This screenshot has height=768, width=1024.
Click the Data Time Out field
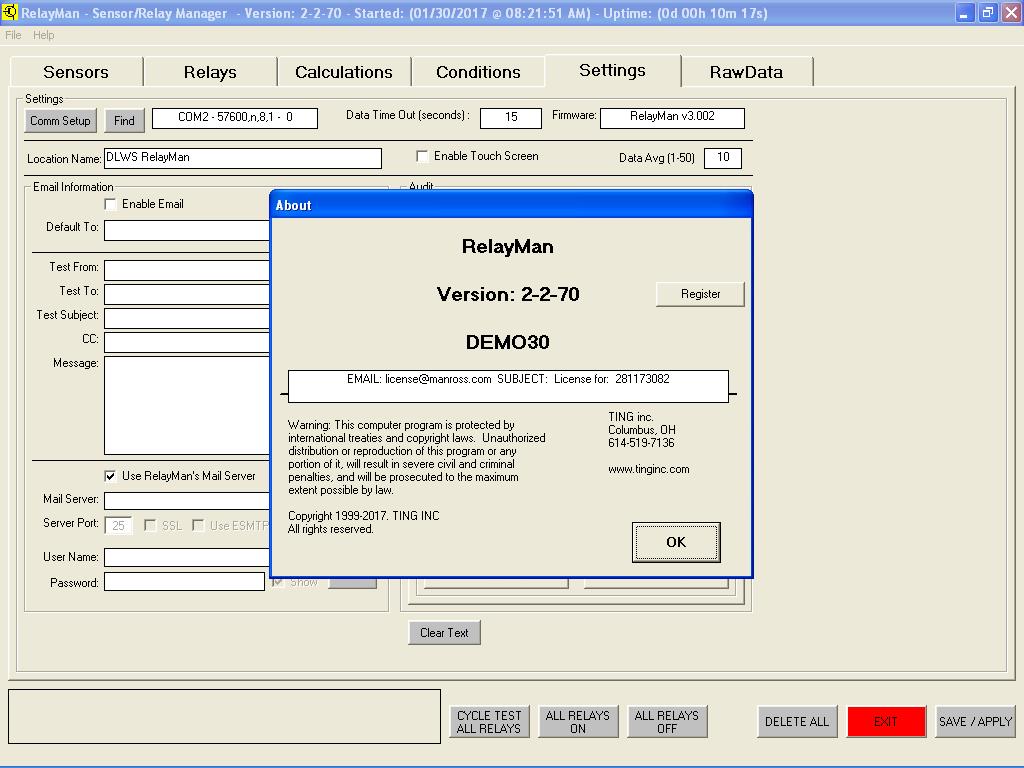click(x=510, y=118)
